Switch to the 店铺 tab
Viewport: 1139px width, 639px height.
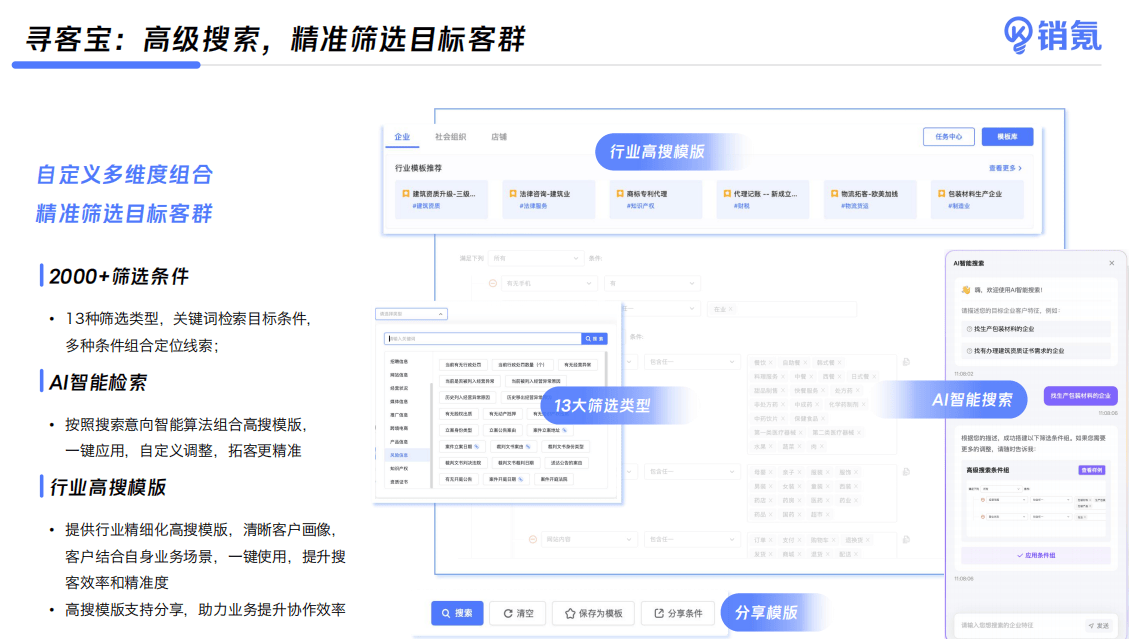pyautogui.click(x=498, y=137)
